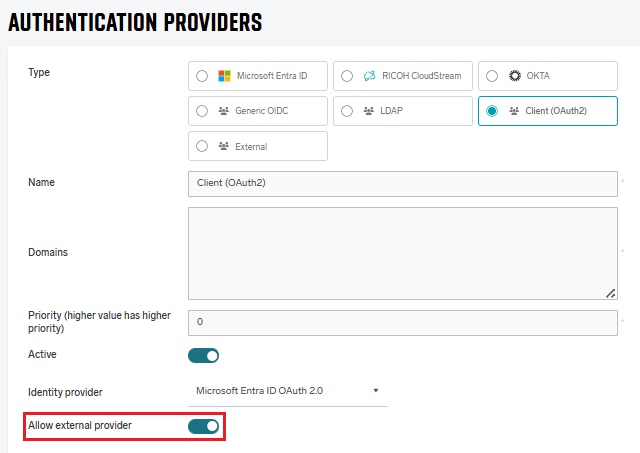Click the Domains textarea resize handle
The width and height of the screenshot is (640, 453).
coord(610,293)
